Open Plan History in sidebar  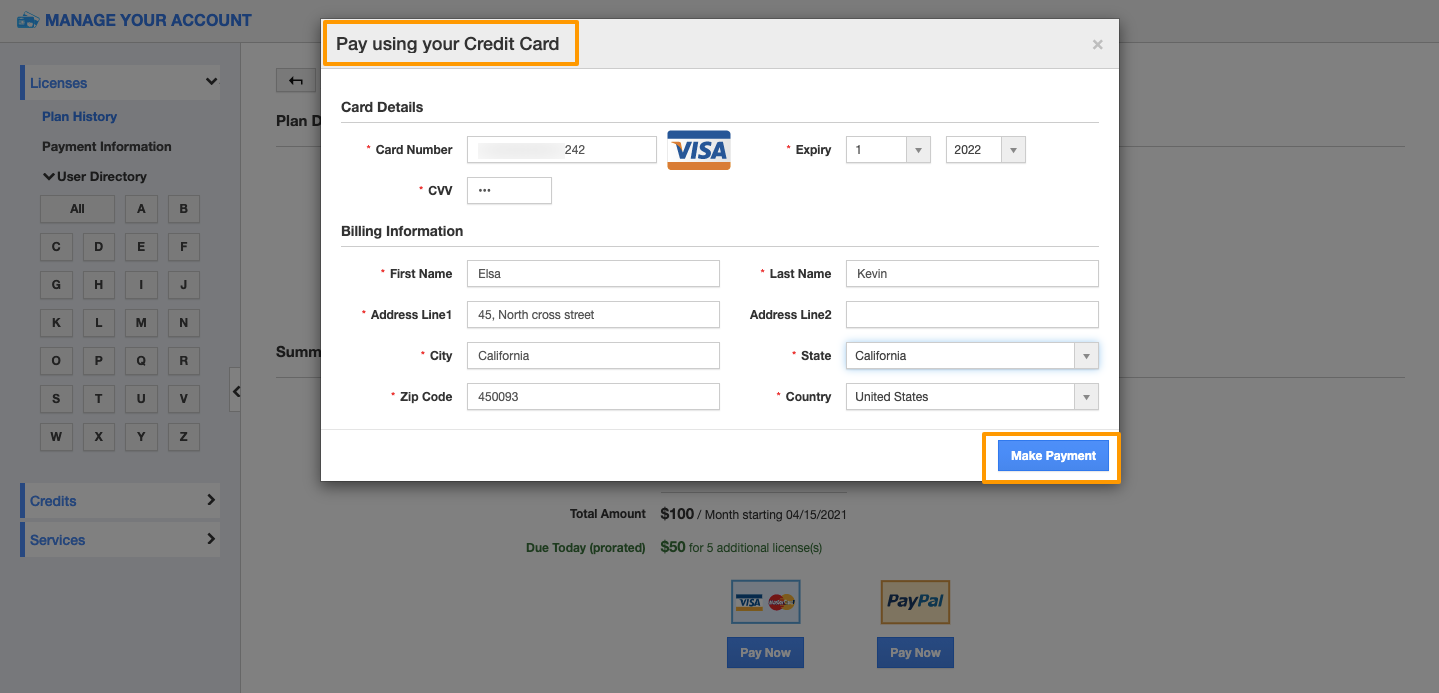79,117
